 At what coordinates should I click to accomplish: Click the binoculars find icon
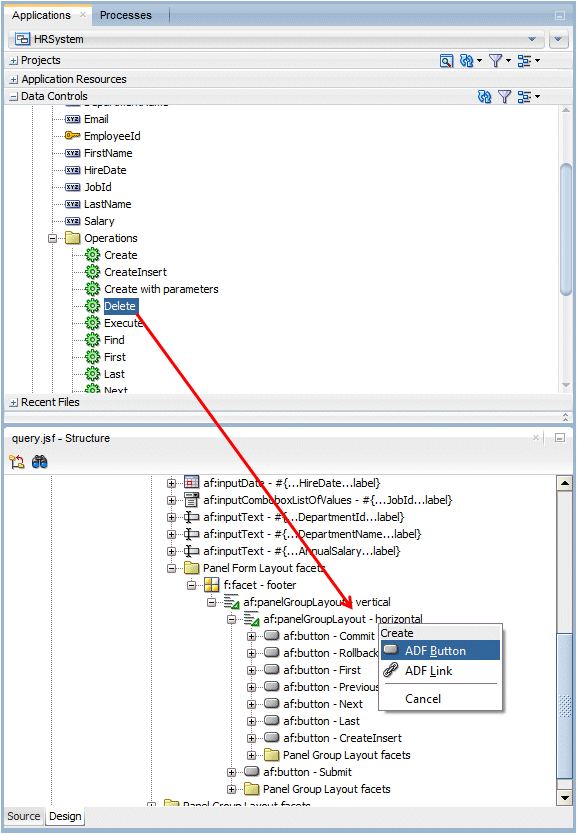pyautogui.click(x=39, y=462)
